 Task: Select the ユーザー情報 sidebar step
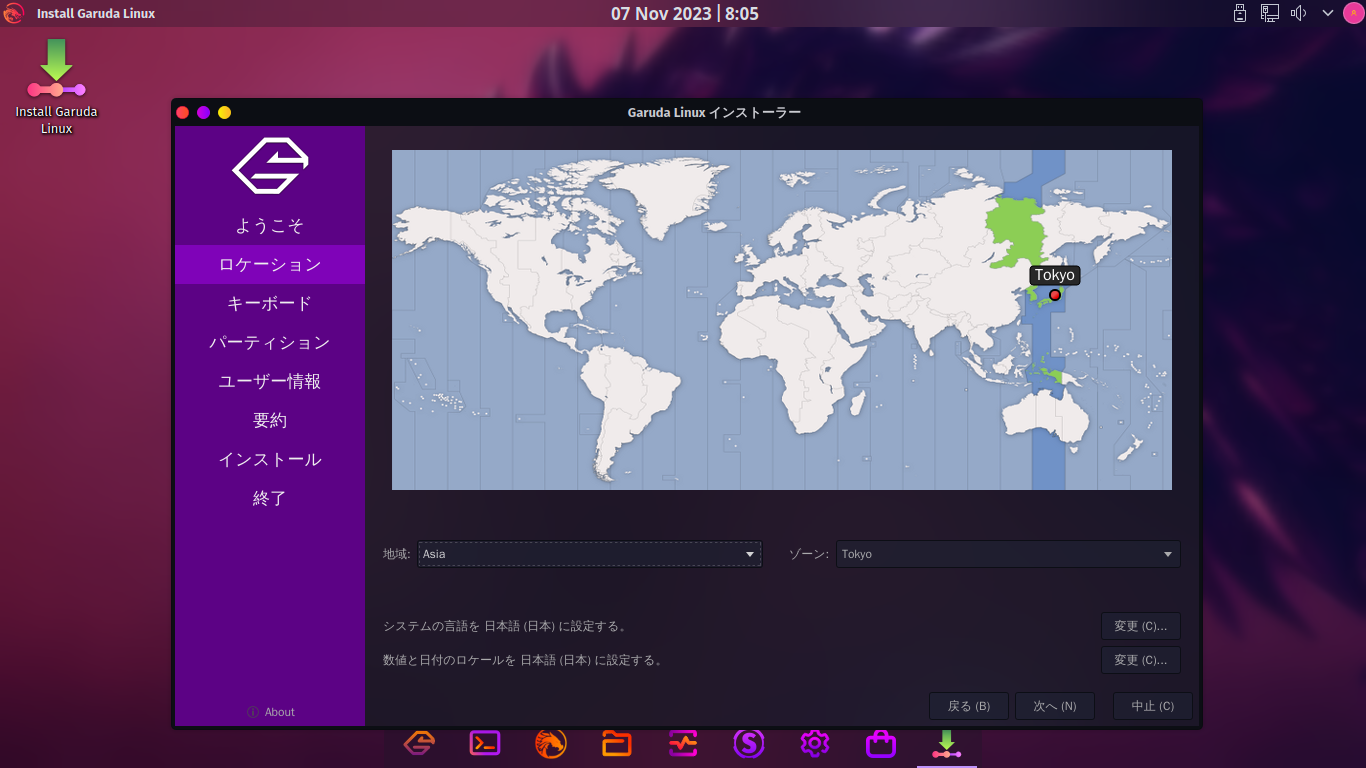coord(270,382)
